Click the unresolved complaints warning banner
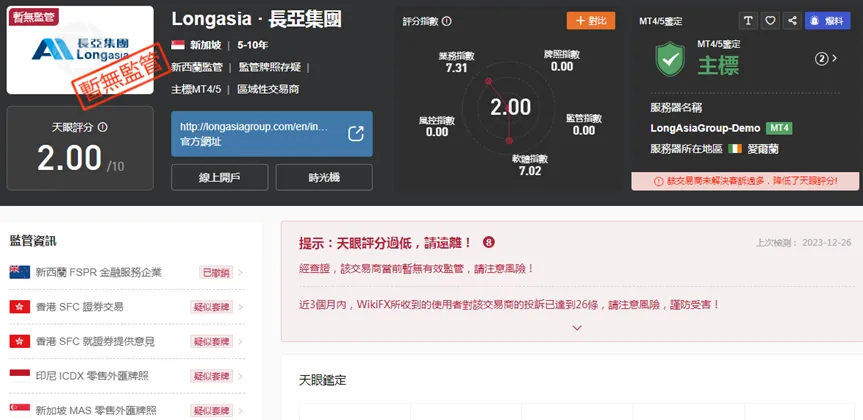Viewport: 863px width, 420px height. pyautogui.click(x=745, y=181)
